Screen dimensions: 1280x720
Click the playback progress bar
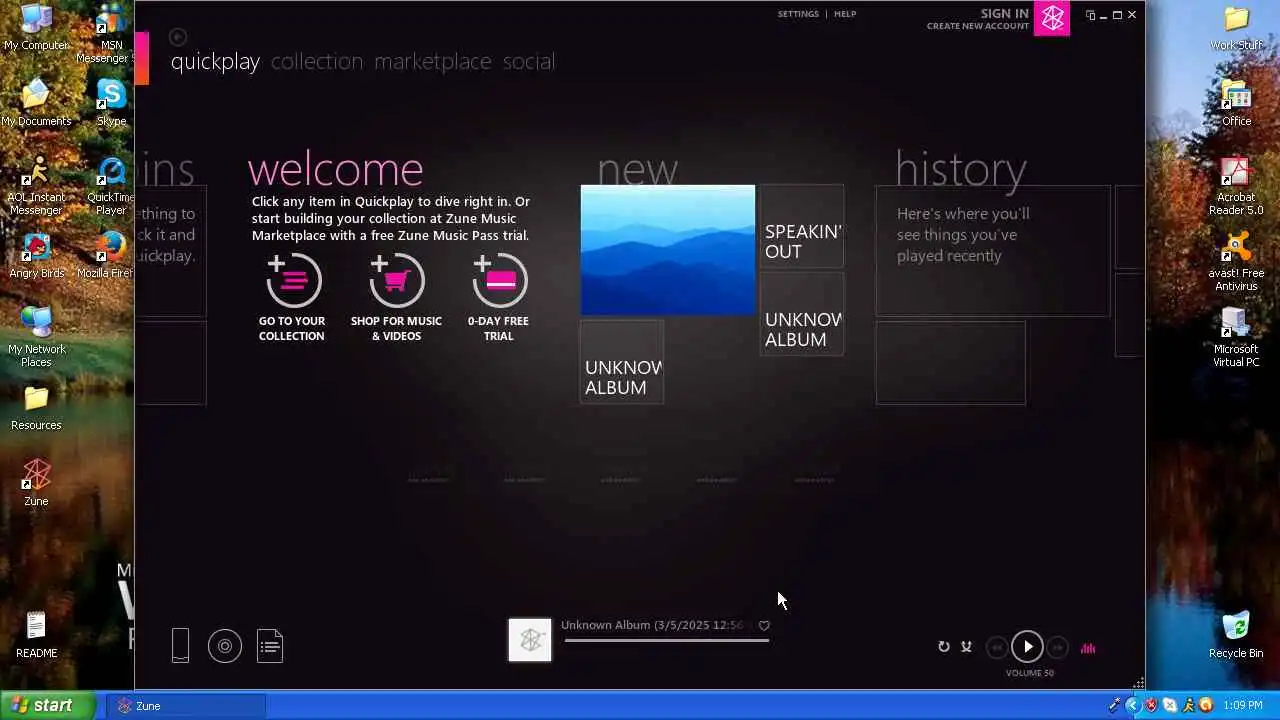coord(666,640)
